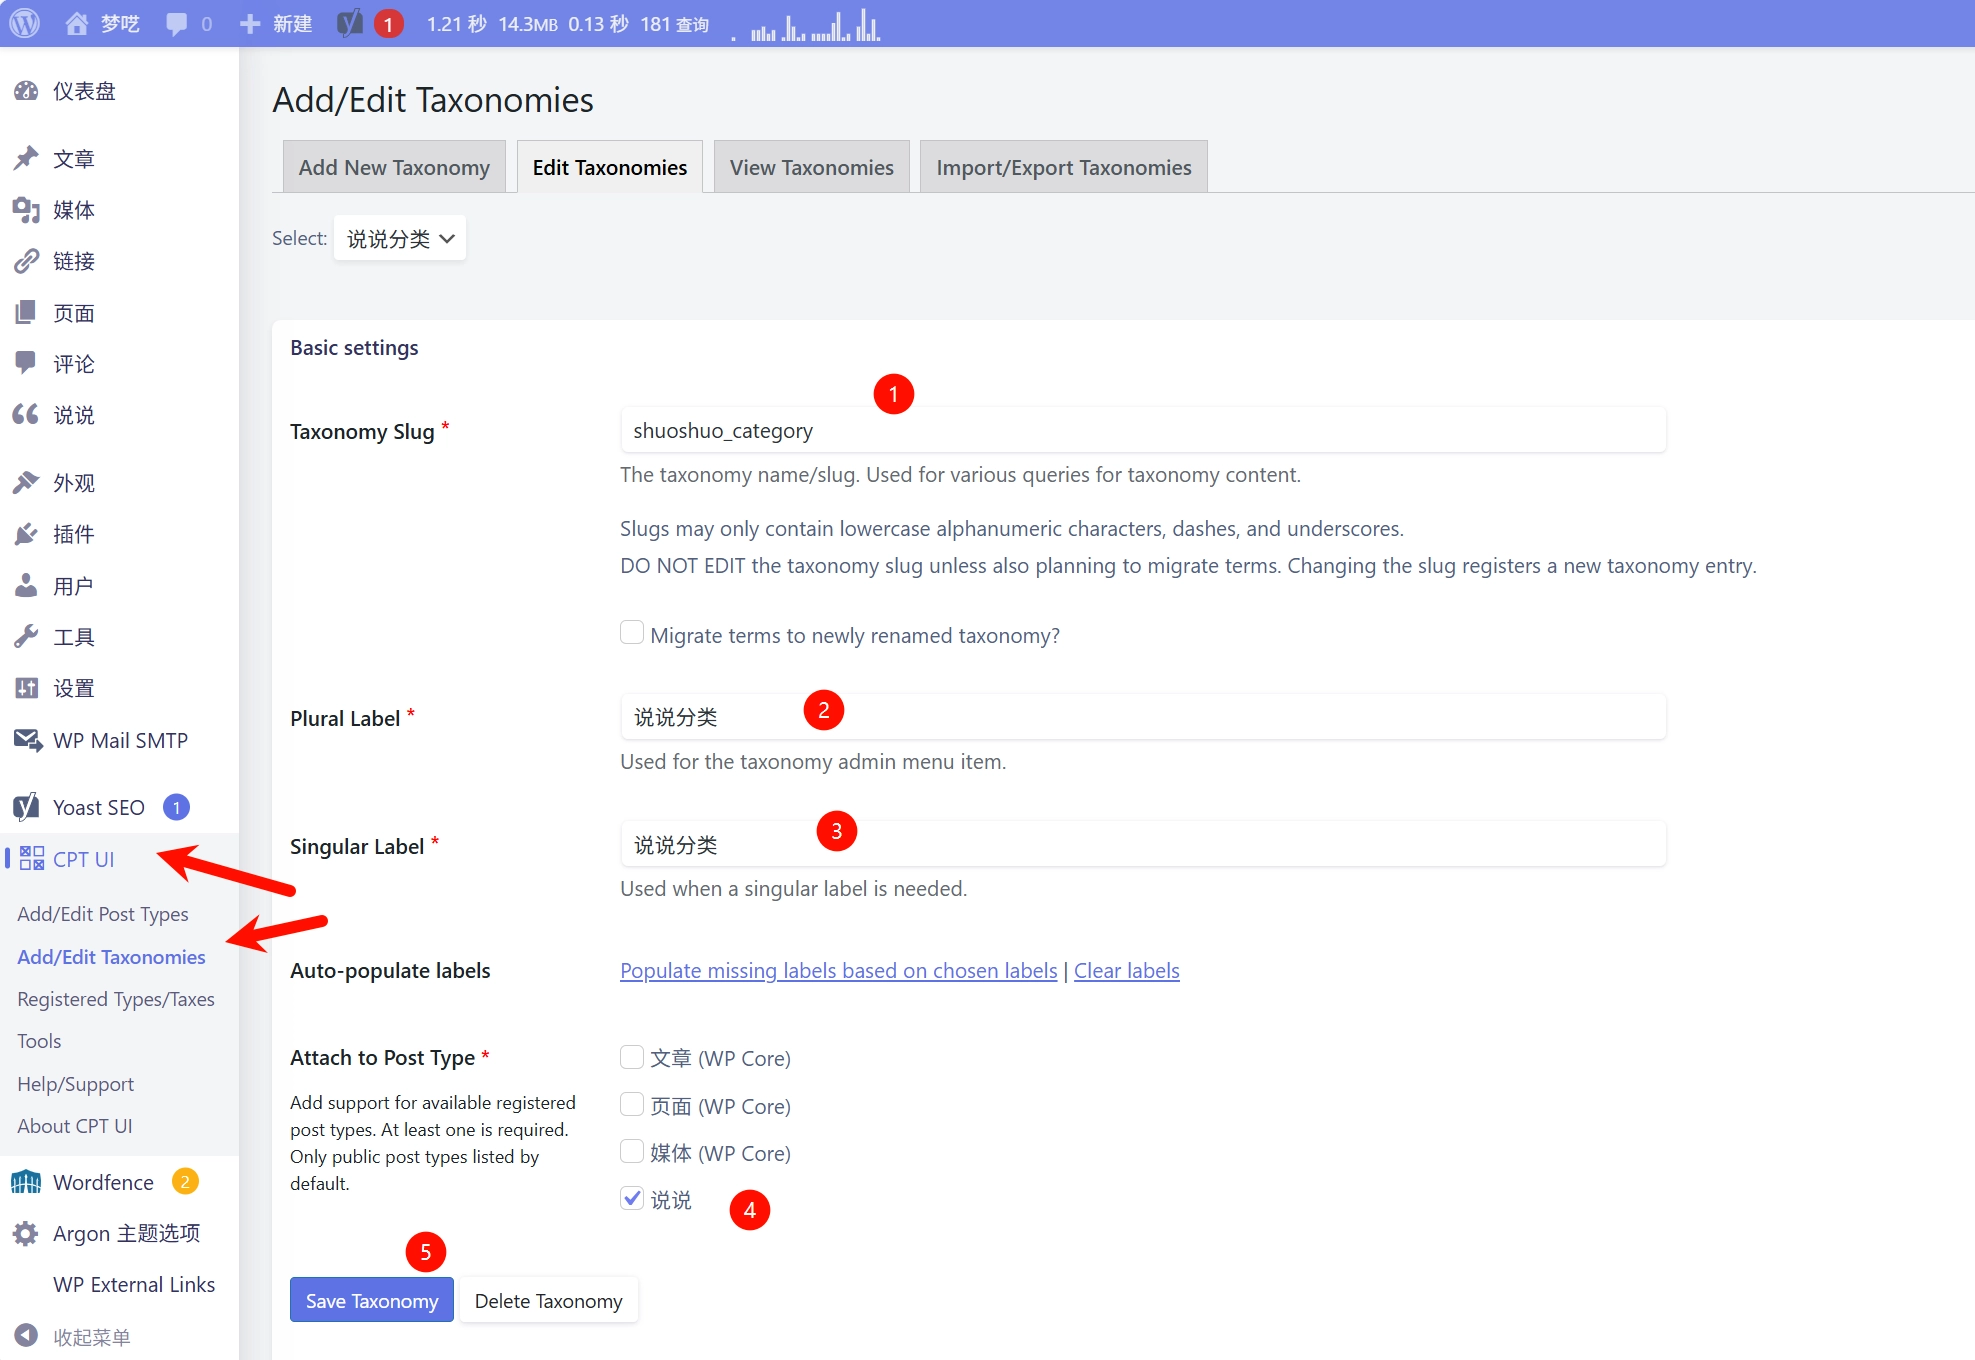Click the plus 新建 new content icon
Viewport: 1975px width, 1360px height.
pos(250,23)
